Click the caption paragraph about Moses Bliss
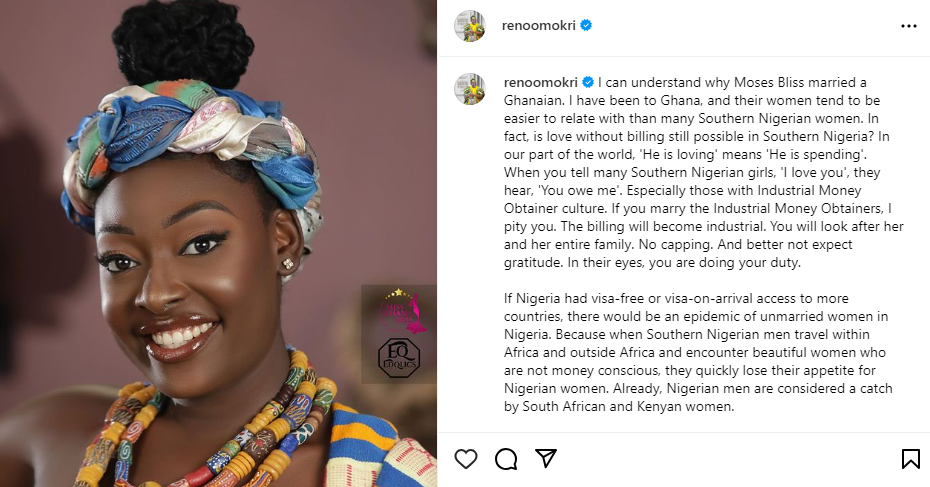Image resolution: width=930 pixels, height=487 pixels. (x=680, y=170)
